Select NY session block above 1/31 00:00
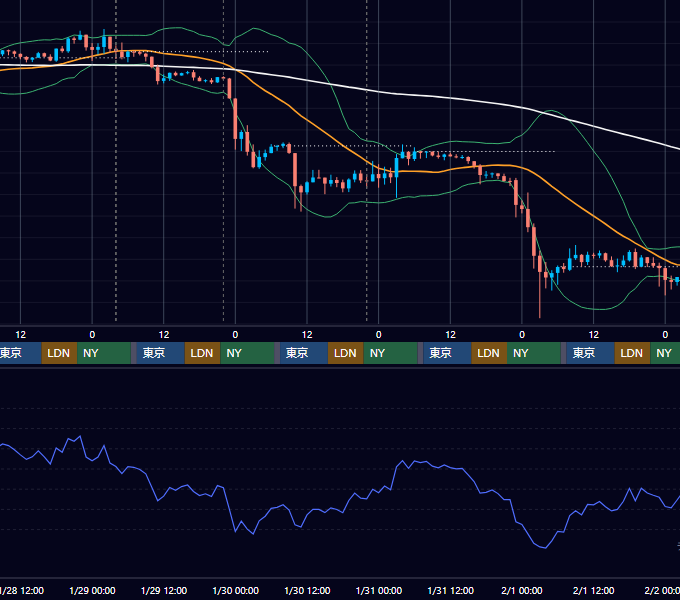 (390, 353)
